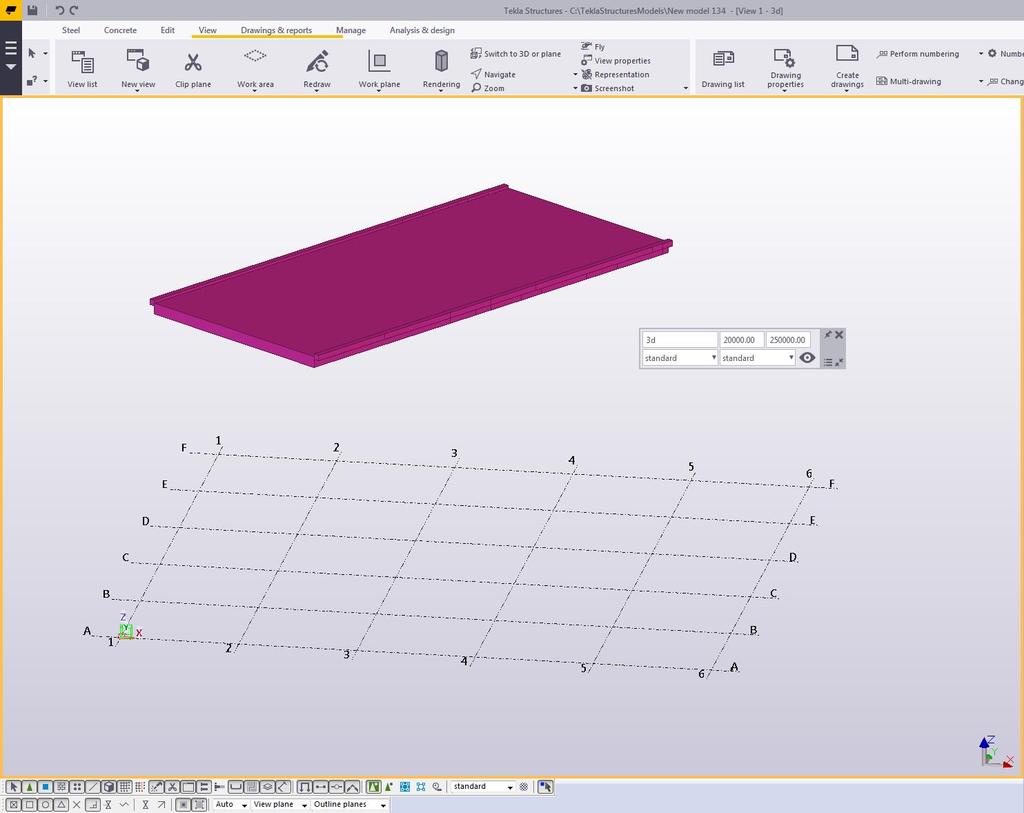Click Switch to 3D or plane
The image size is (1024, 813).
tap(515, 54)
